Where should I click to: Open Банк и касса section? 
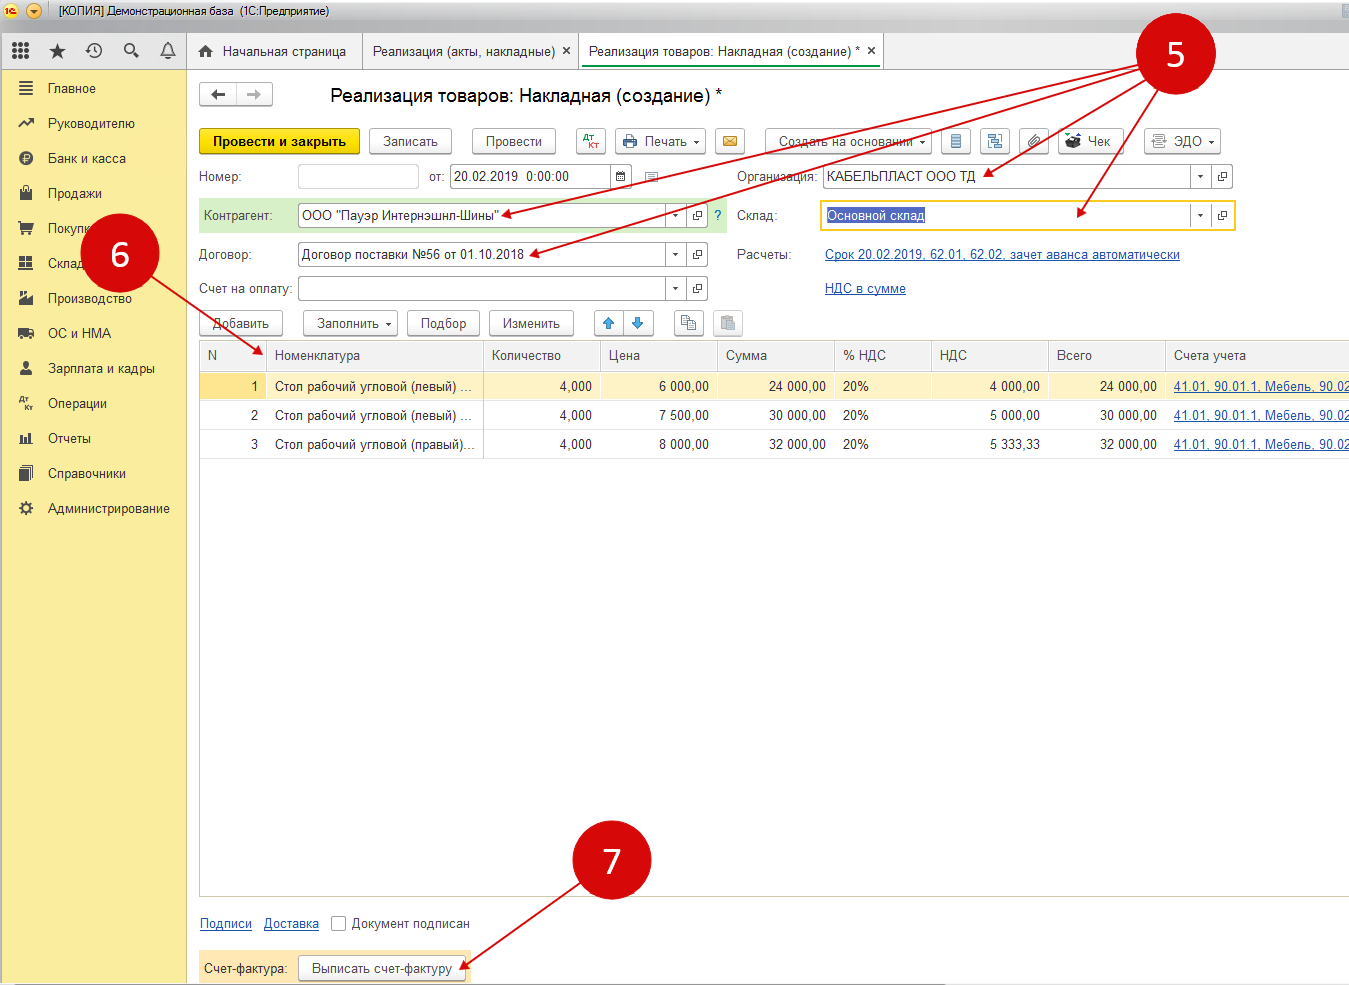87,158
